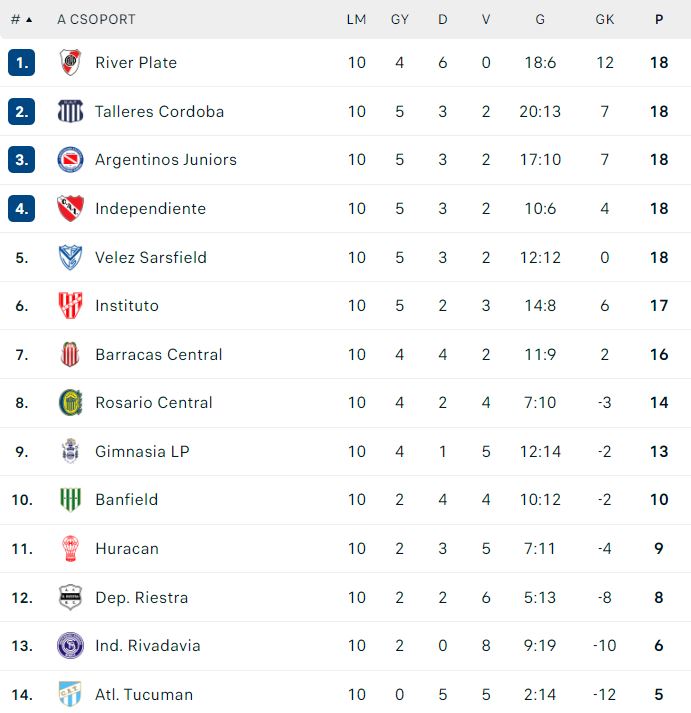Open the Velez Sarsfield blue crest
Image resolution: width=691 pixels, height=713 pixels.
point(70,257)
